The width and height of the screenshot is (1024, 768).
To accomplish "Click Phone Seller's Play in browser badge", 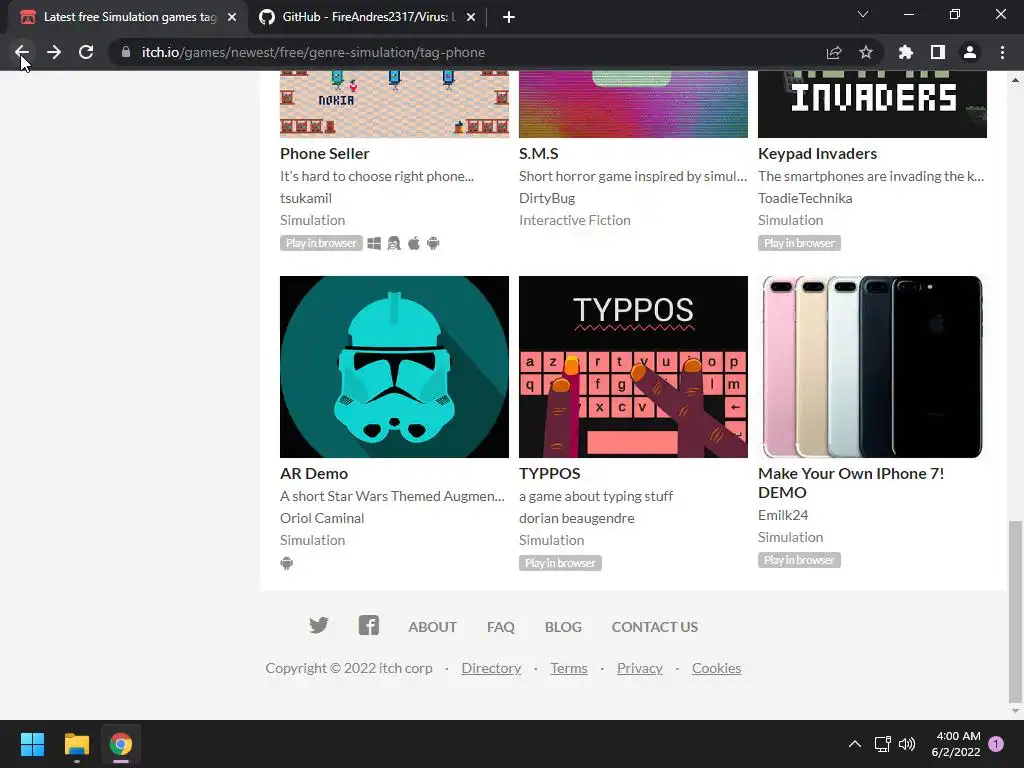I will click(x=321, y=243).
